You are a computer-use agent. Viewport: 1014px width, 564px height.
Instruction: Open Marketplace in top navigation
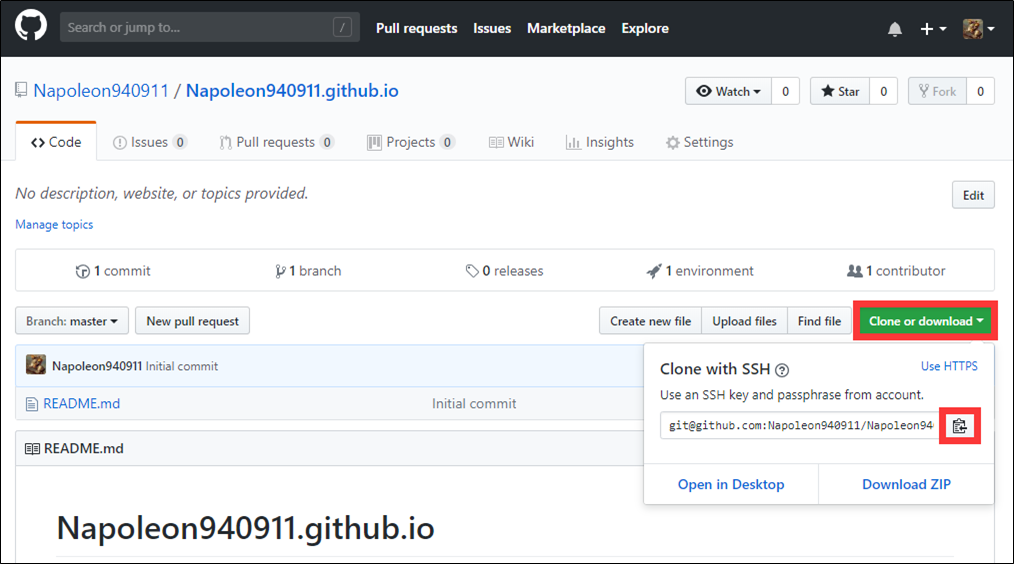pos(566,28)
